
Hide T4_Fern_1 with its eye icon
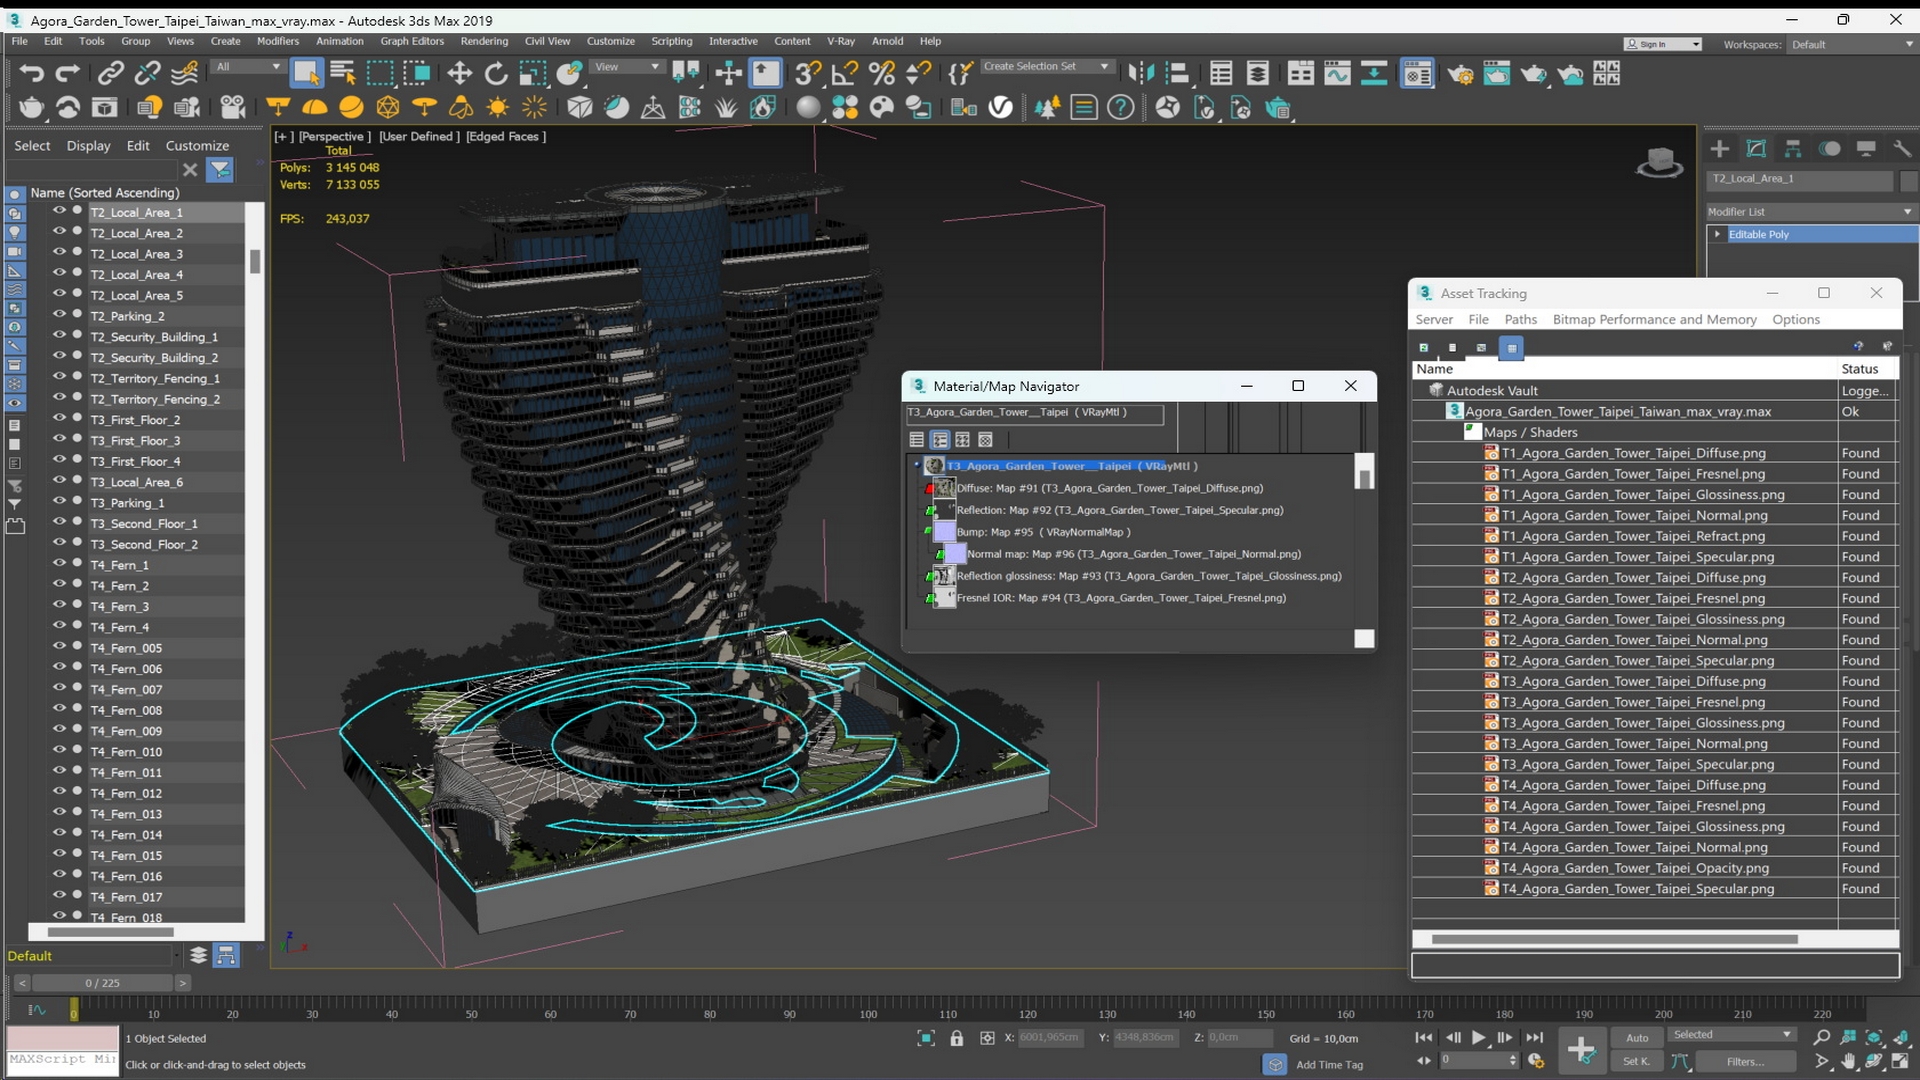(59, 564)
